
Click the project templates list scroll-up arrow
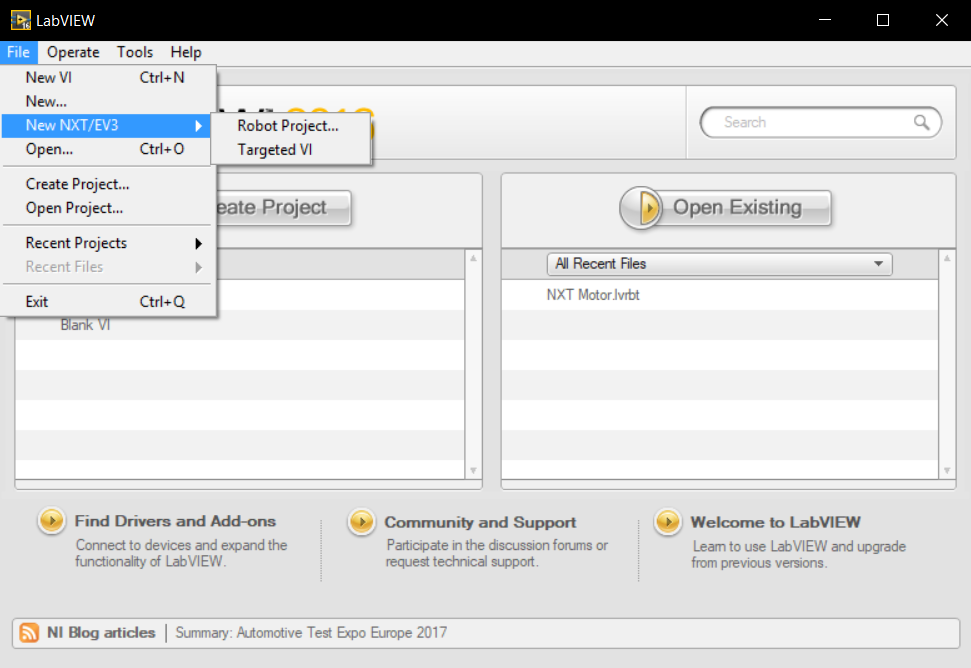[473, 258]
